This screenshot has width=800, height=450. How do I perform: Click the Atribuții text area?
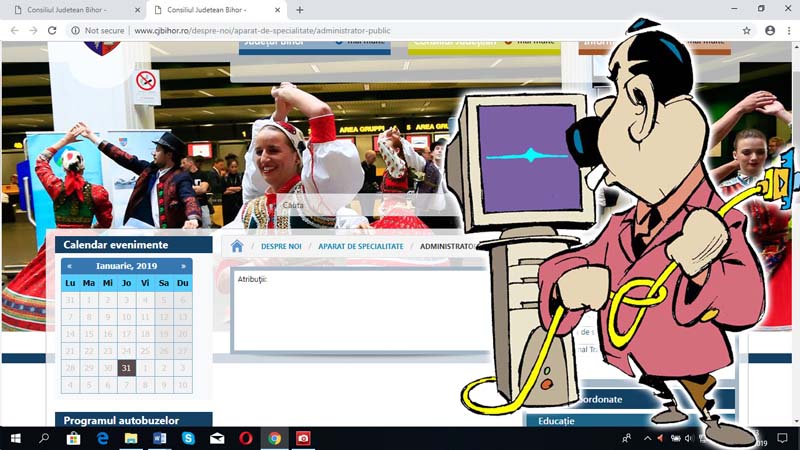tap(360, 310)
